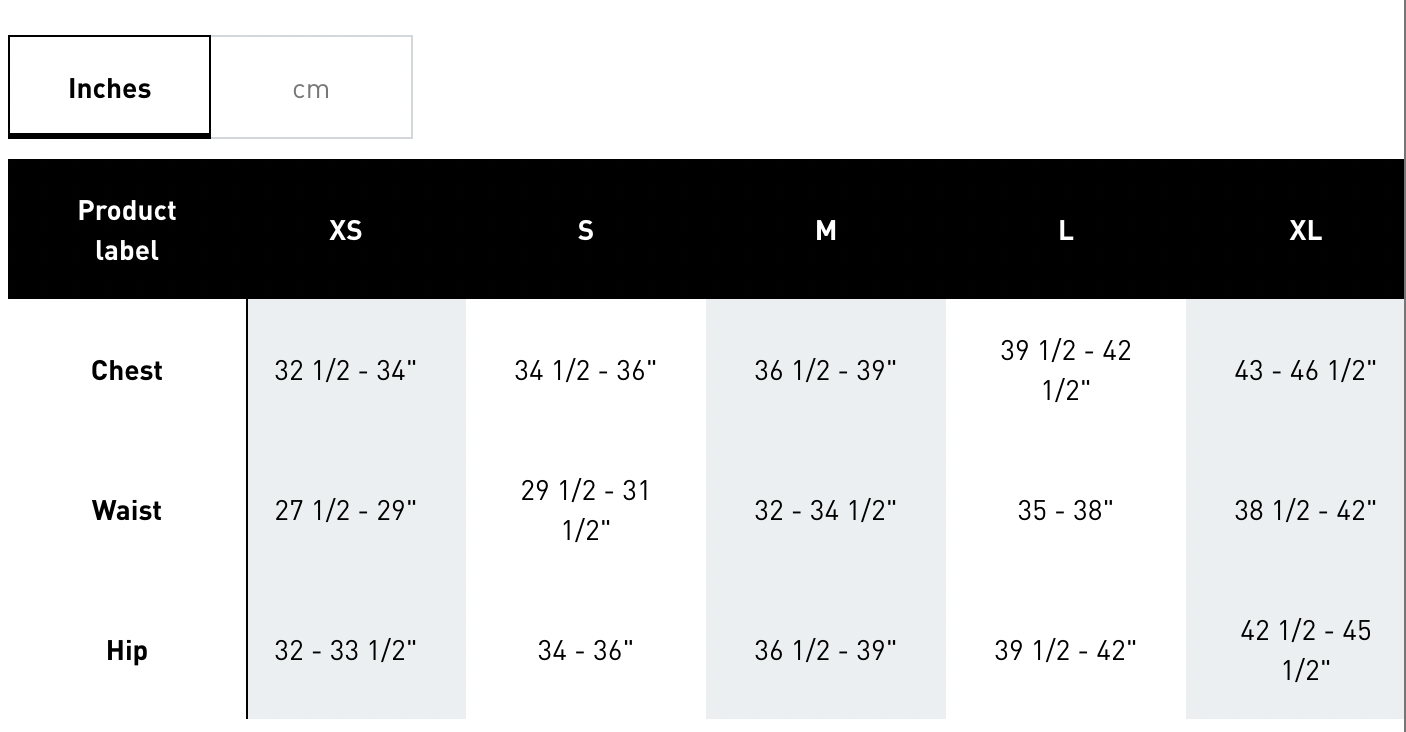The image size is (1406, 732).
Task: Select the M size column header
Action: (826, 230)
